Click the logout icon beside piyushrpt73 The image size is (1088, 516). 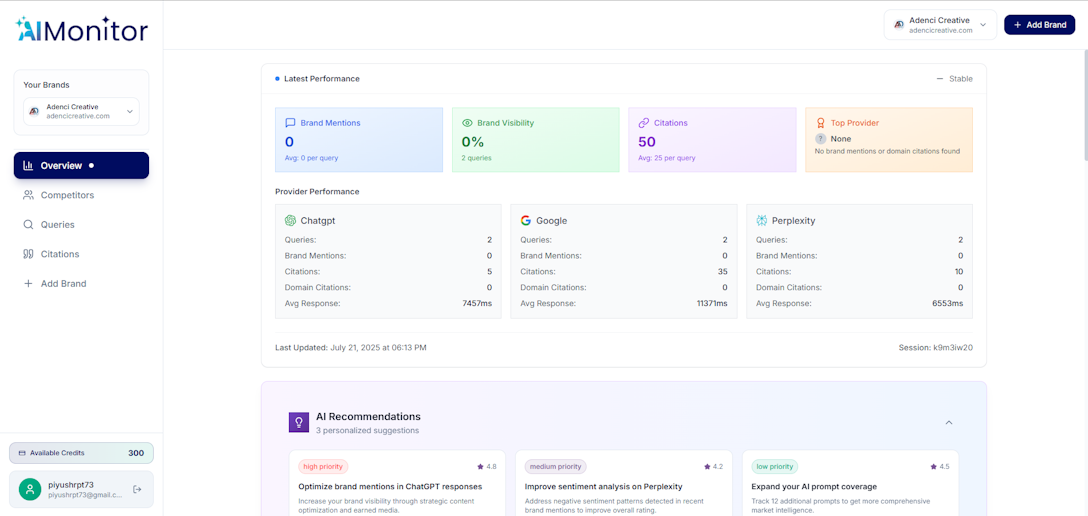(137, 490)
